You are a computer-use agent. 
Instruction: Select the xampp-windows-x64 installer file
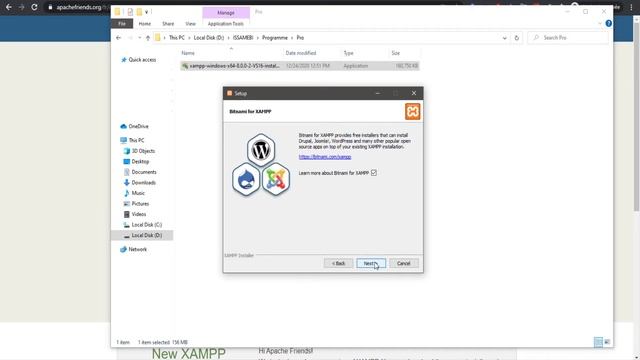(x=300, y=66)
